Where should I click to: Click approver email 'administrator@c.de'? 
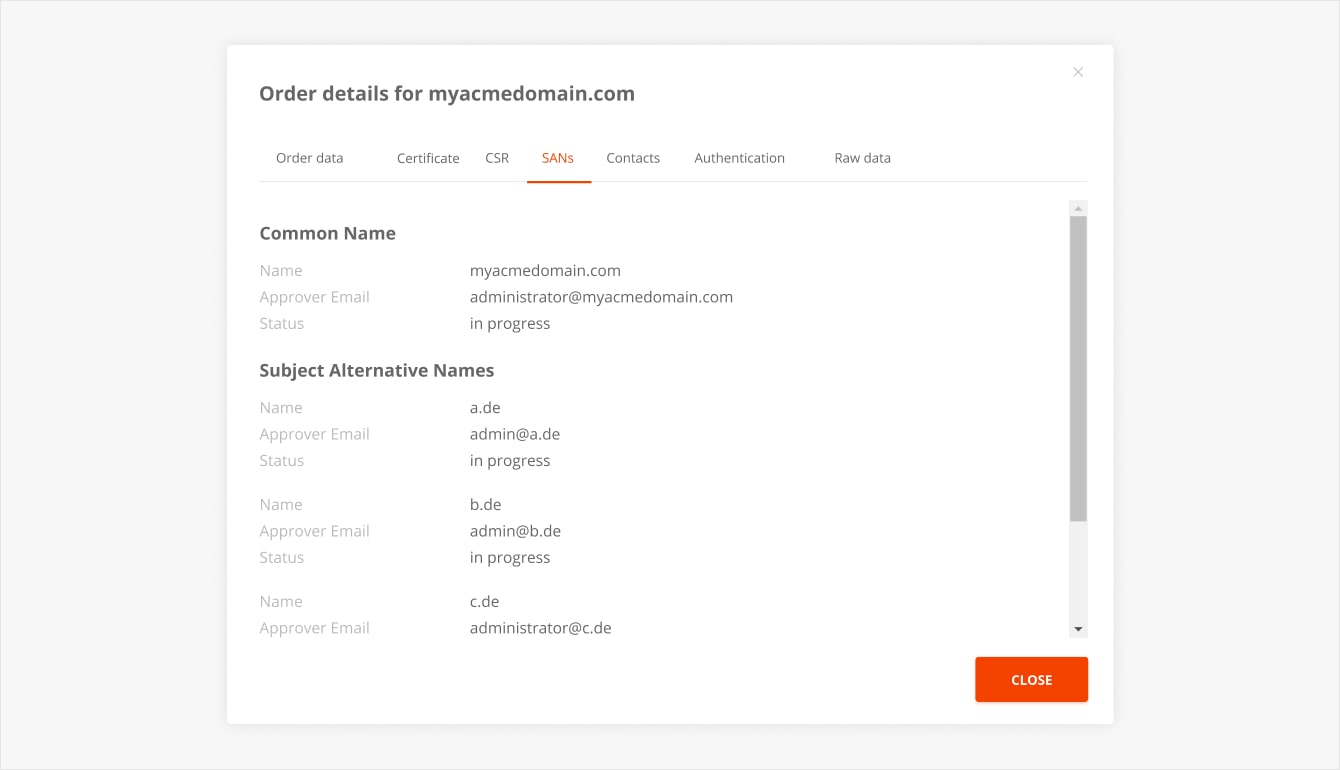coord(540,628)
